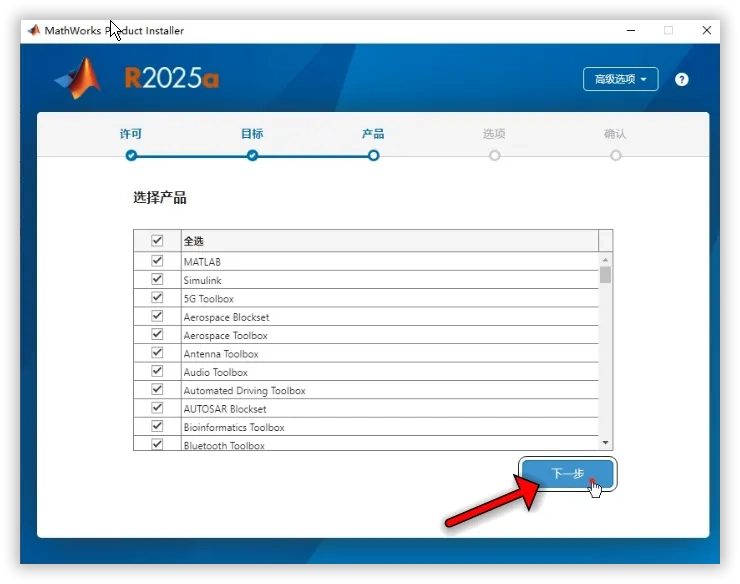Click the MATLAB product name

click(202, 262)
